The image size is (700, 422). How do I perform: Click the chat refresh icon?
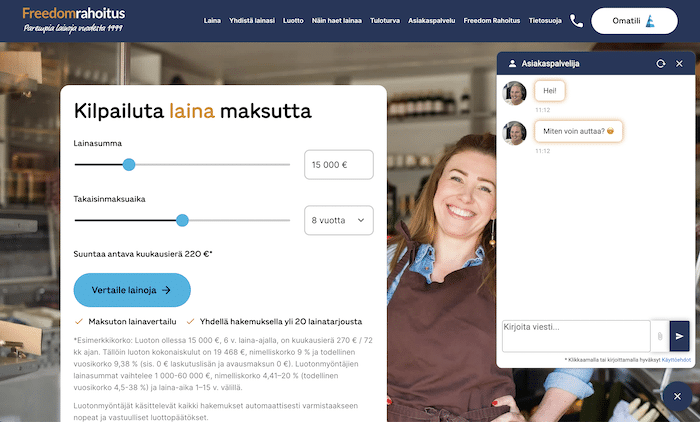point(661,64)
